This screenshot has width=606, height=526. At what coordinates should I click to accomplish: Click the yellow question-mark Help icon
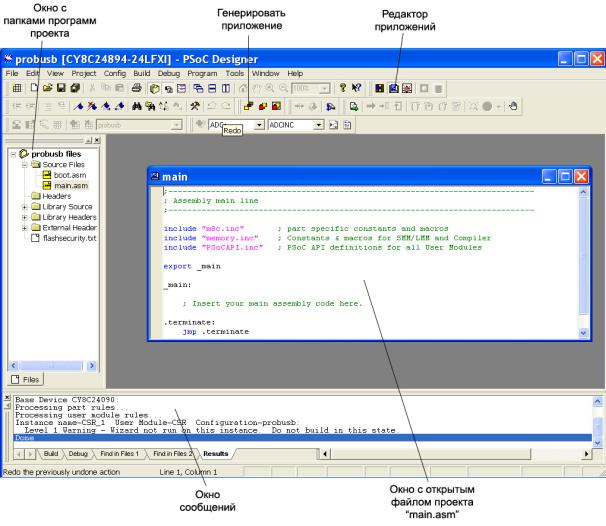342,88
